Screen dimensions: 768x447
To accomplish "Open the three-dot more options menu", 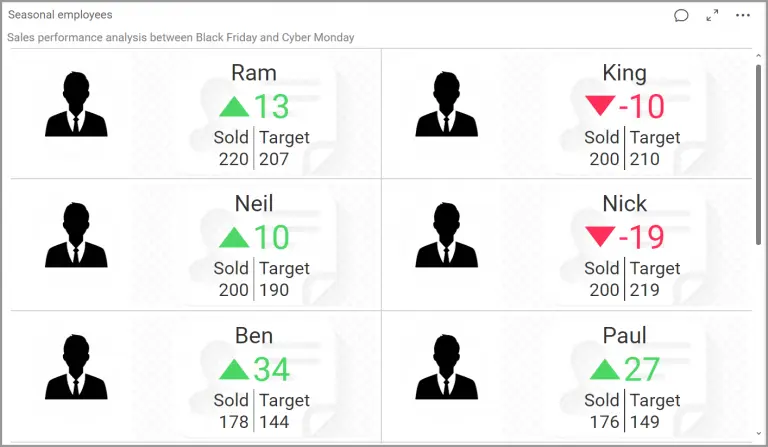I will pos(742,15).
